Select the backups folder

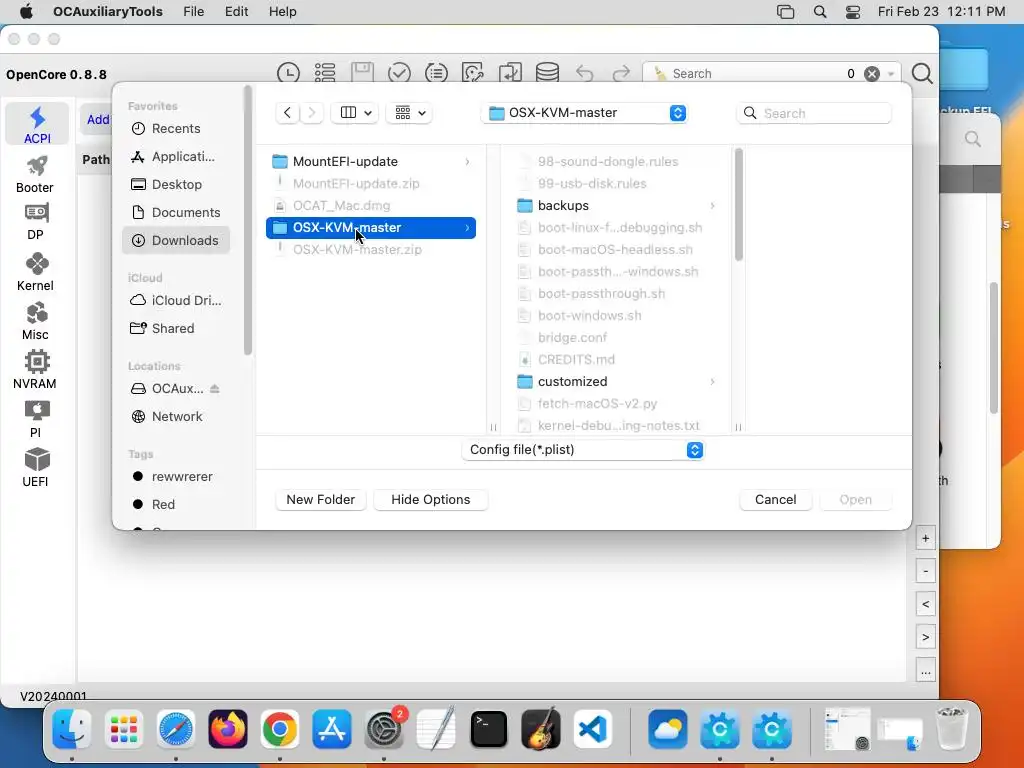617,206
